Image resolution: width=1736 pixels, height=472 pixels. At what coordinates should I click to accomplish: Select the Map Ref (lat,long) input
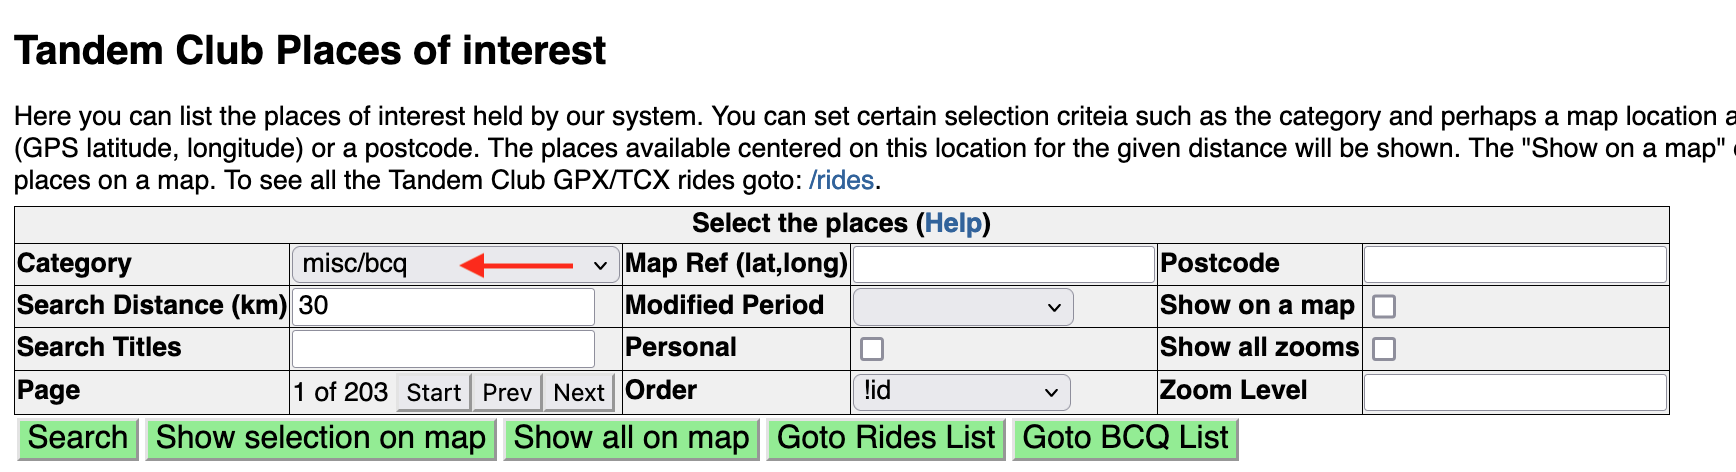(1003, 265)
